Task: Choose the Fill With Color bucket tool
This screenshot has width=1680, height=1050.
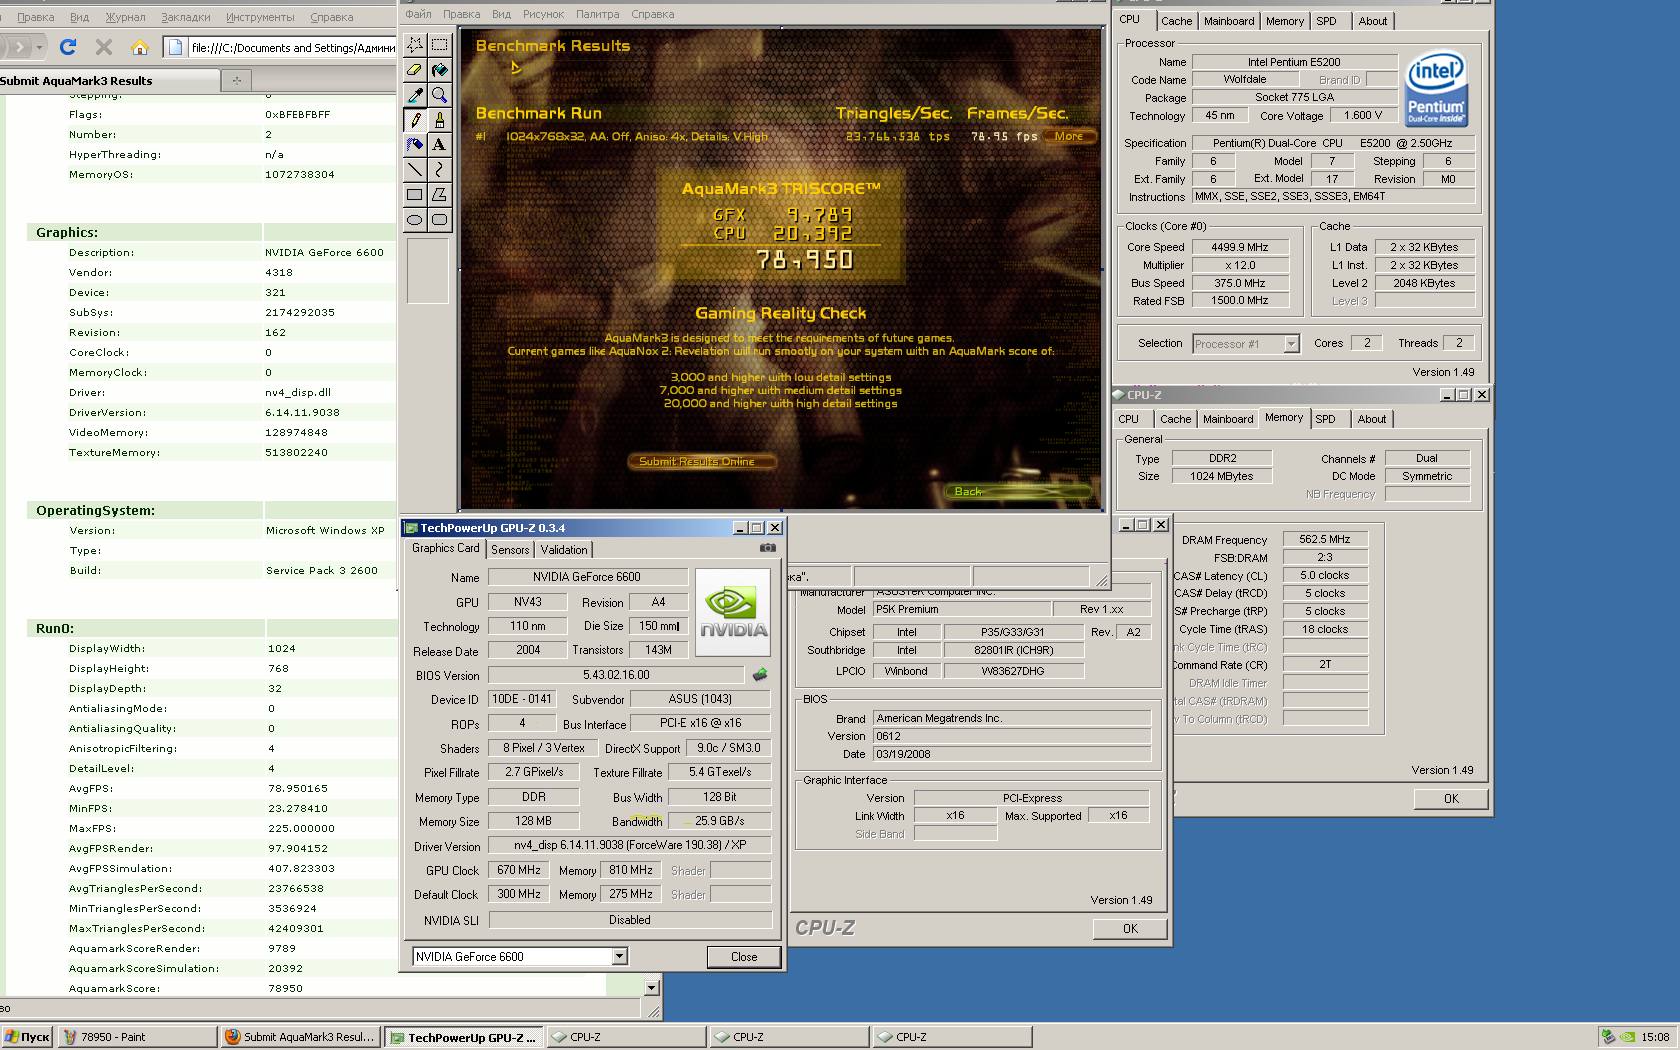Action: click(440, 70)
